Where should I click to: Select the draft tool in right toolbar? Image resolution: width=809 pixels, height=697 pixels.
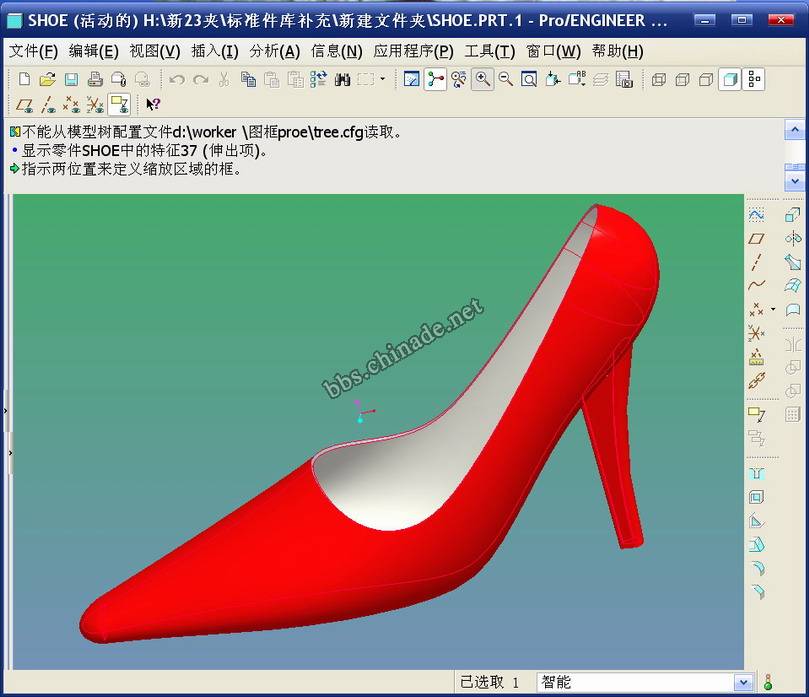[x=756, y=544]
